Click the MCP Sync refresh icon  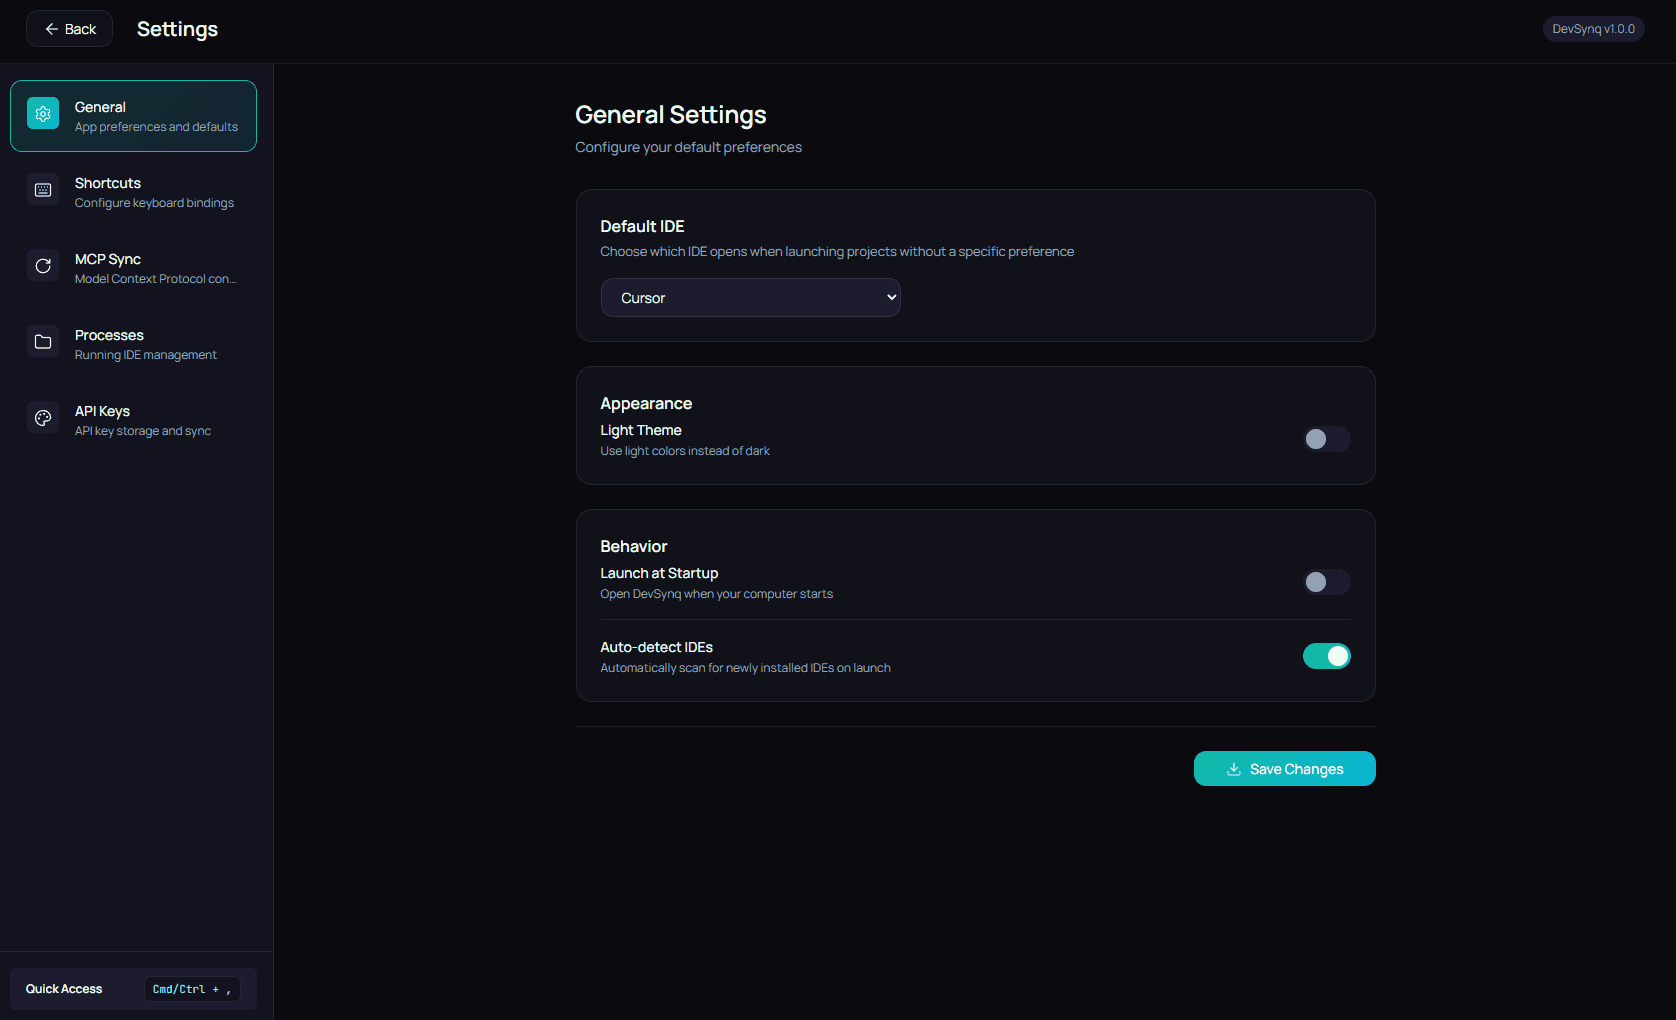tap(43, 265)
